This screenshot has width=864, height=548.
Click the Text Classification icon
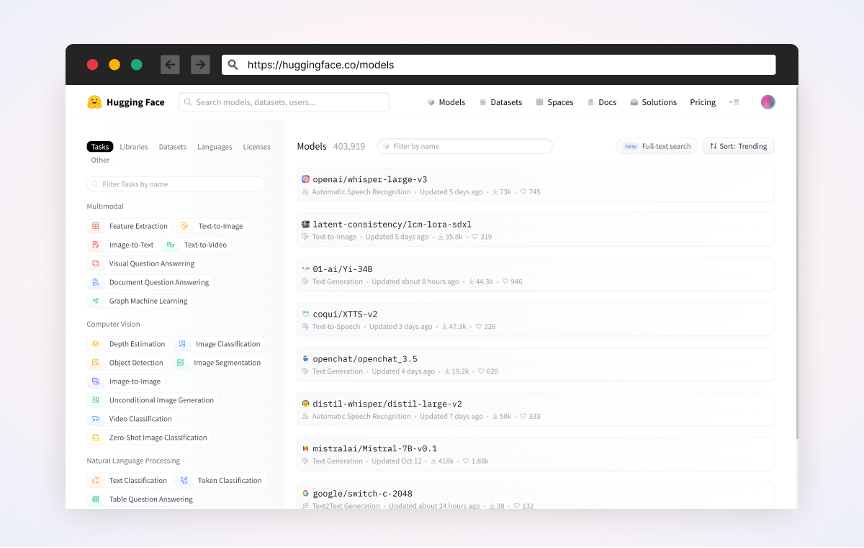[96, 480]
